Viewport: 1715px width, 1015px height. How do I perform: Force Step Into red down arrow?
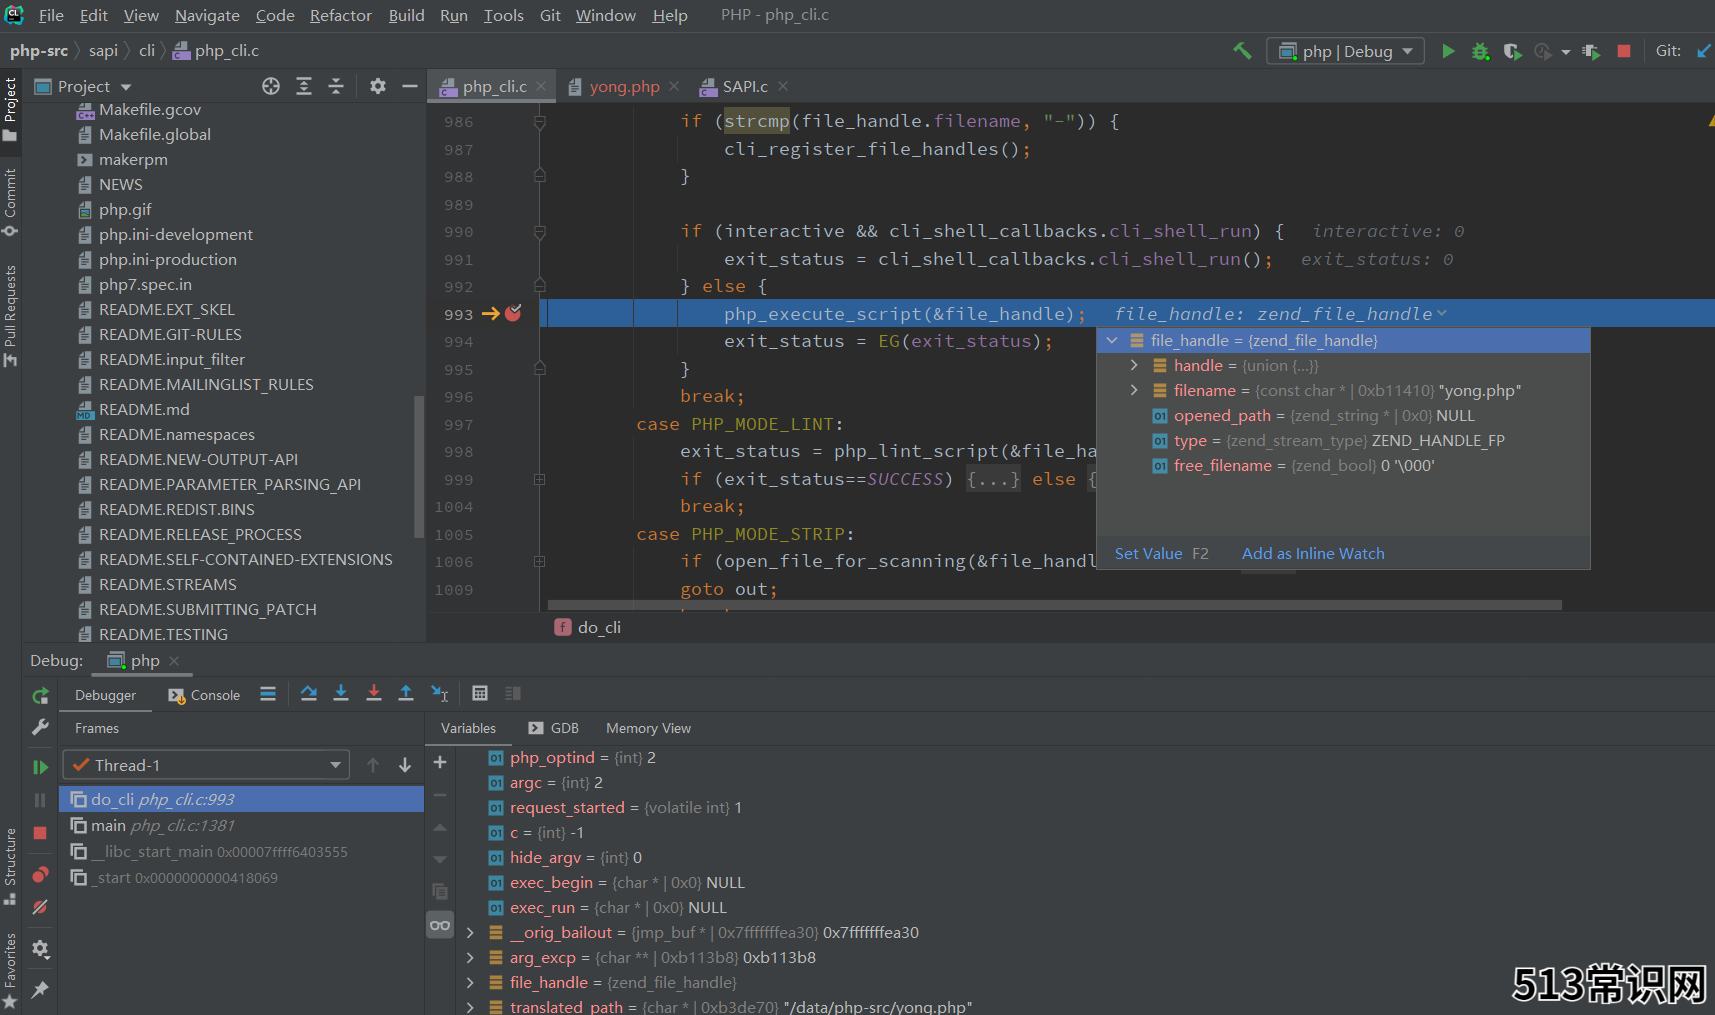pos(374,693)
